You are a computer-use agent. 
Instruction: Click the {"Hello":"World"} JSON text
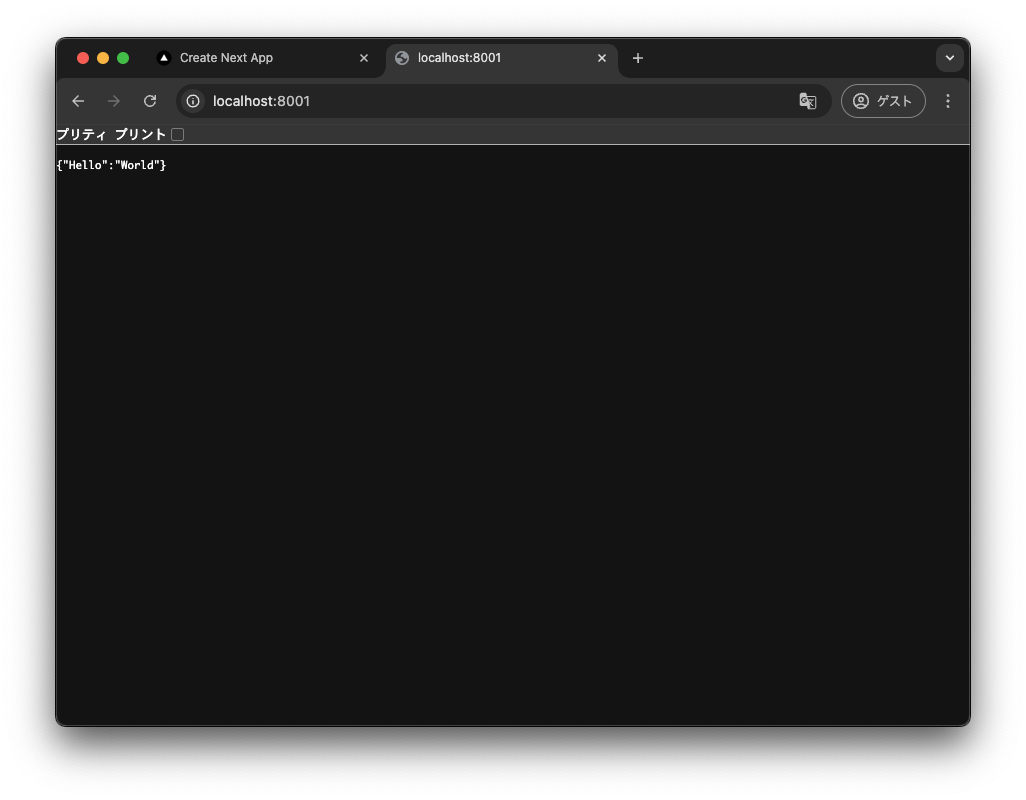[x=111, y=165]
